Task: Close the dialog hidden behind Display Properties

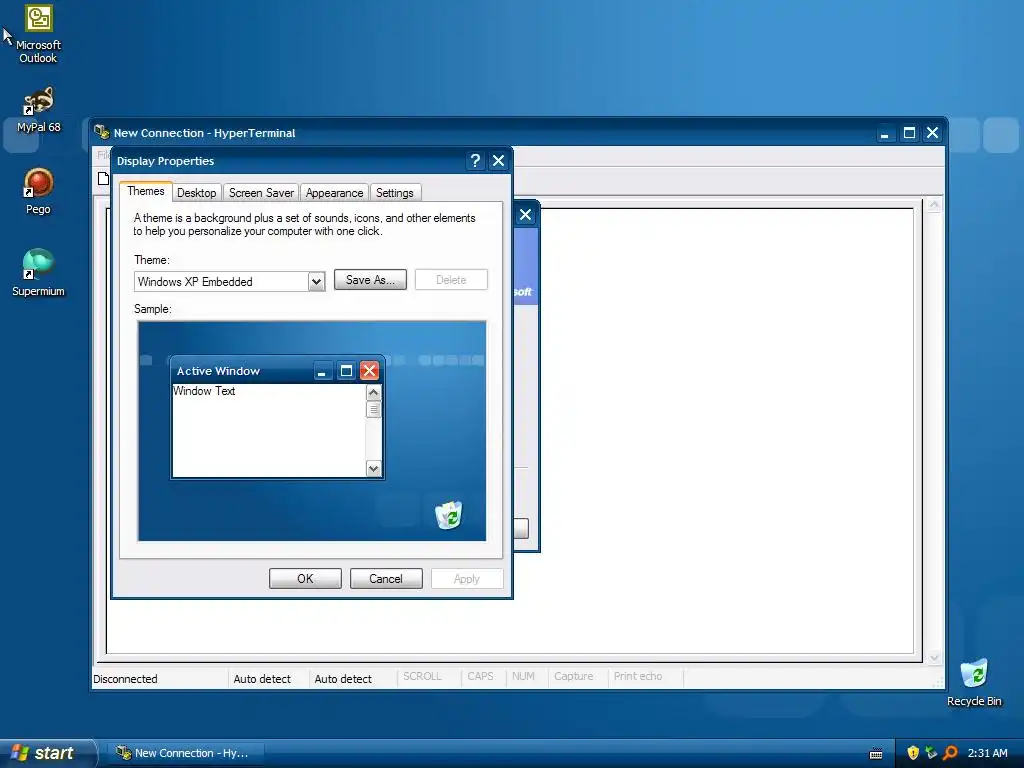Action: [525, 215]
